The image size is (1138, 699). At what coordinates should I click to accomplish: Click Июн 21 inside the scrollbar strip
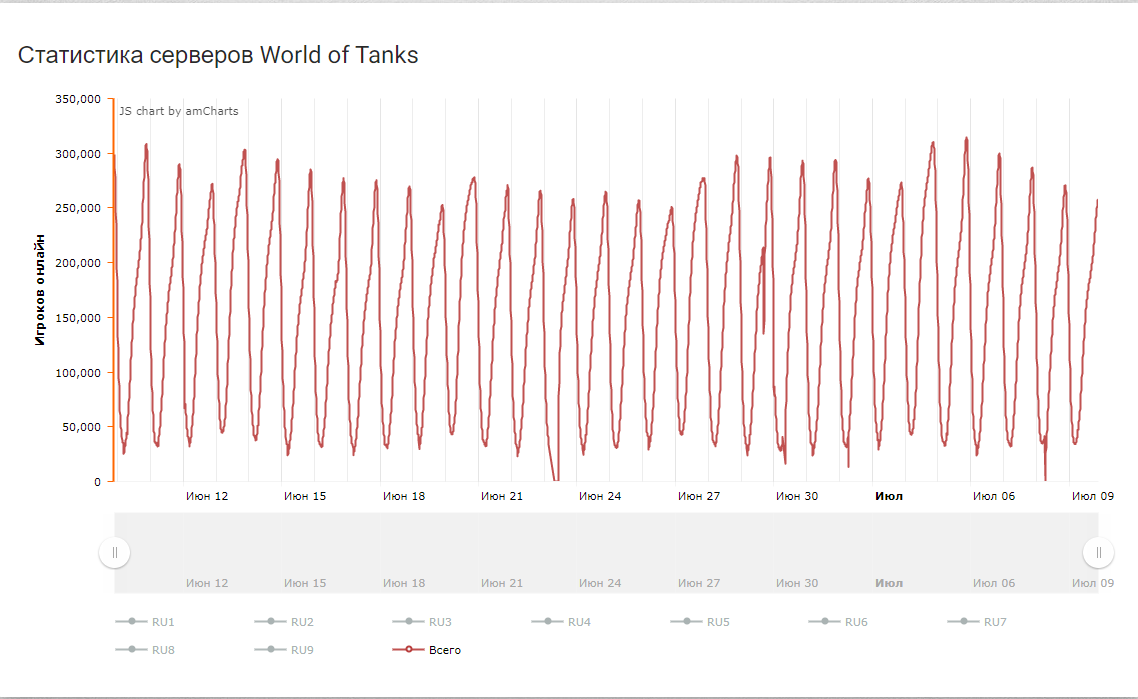pos(502,583)
